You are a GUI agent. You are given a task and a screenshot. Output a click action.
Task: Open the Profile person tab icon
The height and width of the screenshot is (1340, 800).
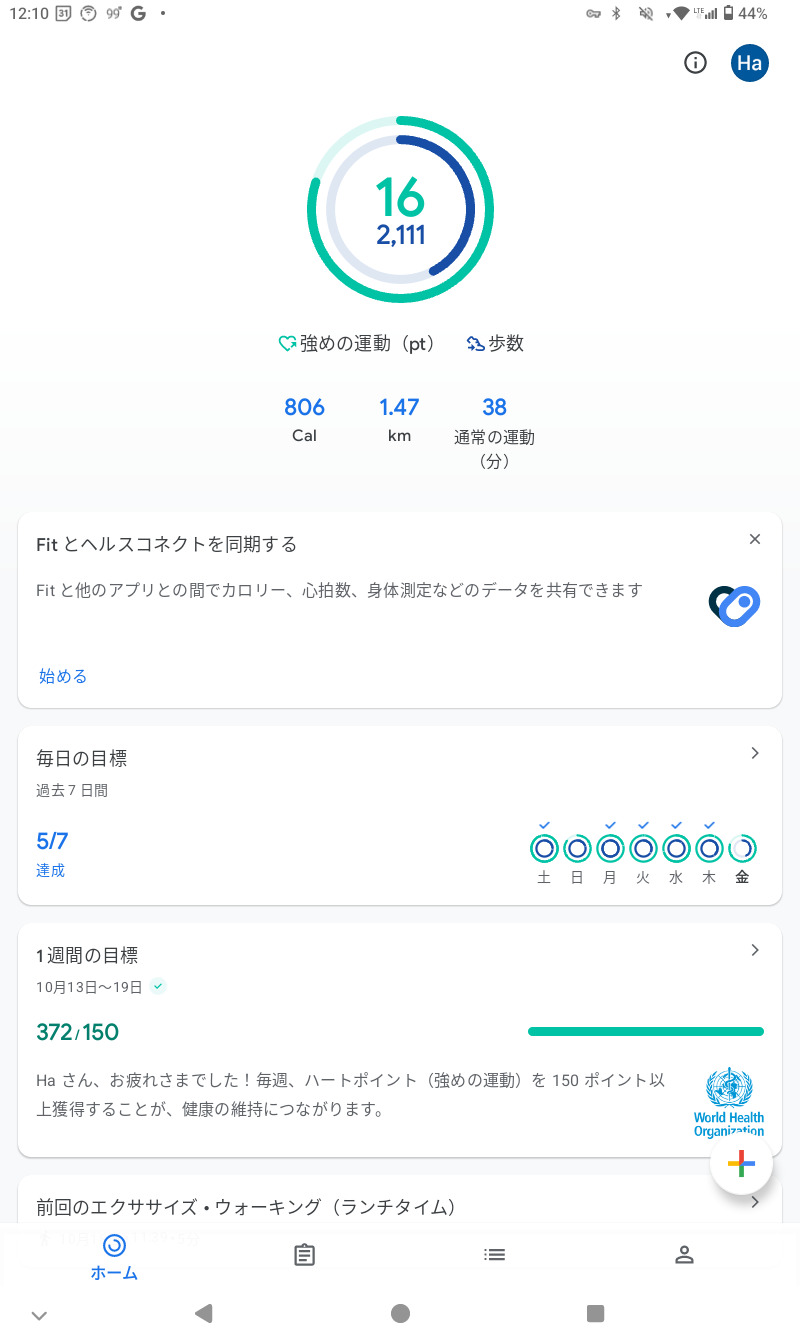pos(684,1255)
